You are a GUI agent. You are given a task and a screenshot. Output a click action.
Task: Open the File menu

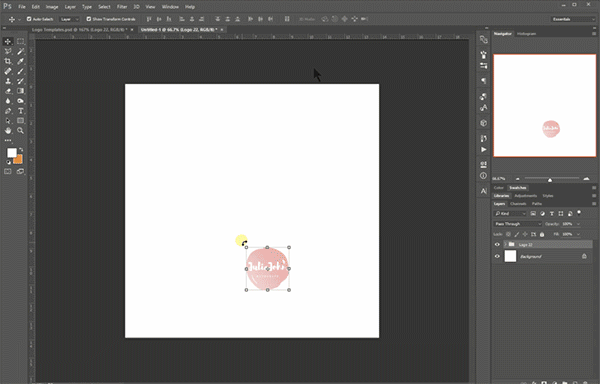pyautogui.click(x=22, y=7)
